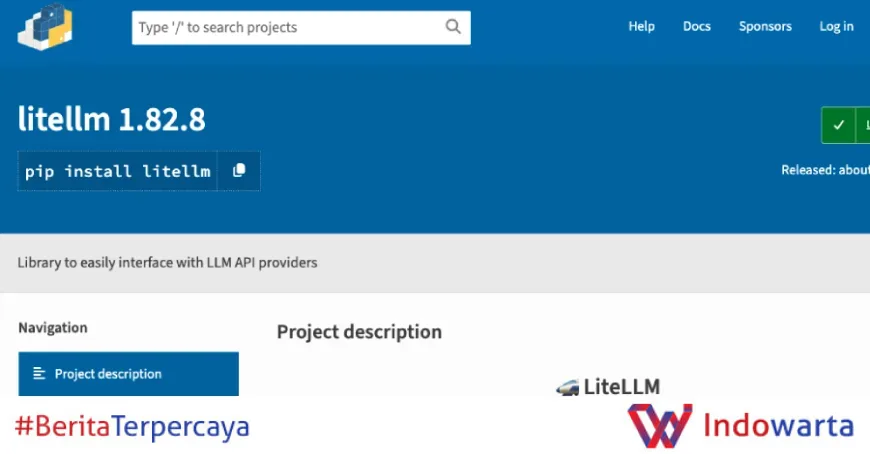Open the Docs link
The width and height of the screenshot is (870, 454).
pyautogui.click(x=696, y=26)
